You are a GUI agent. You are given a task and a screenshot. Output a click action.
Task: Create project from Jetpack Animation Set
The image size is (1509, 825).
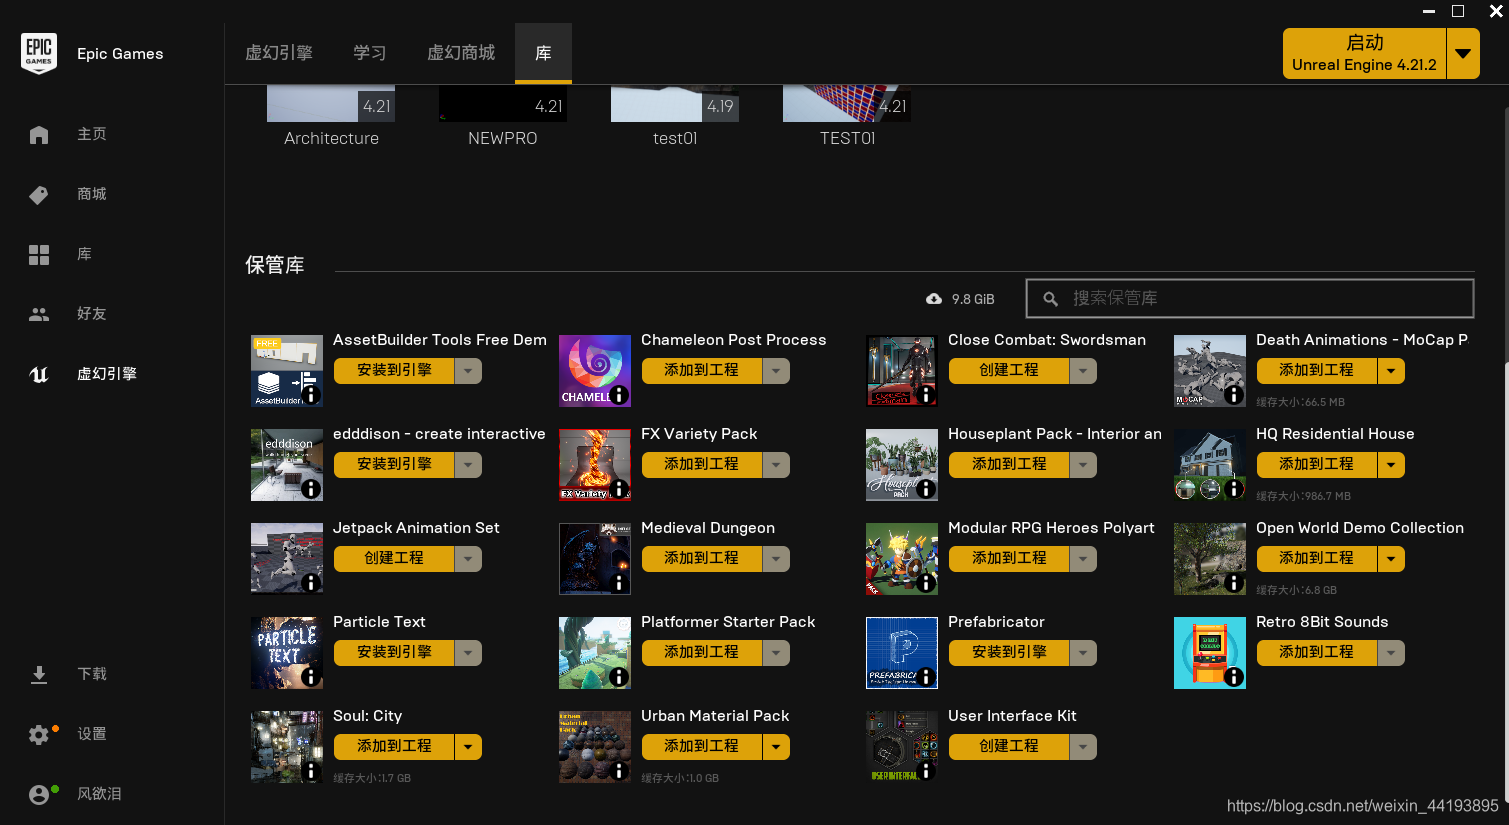tap(394, 559)
